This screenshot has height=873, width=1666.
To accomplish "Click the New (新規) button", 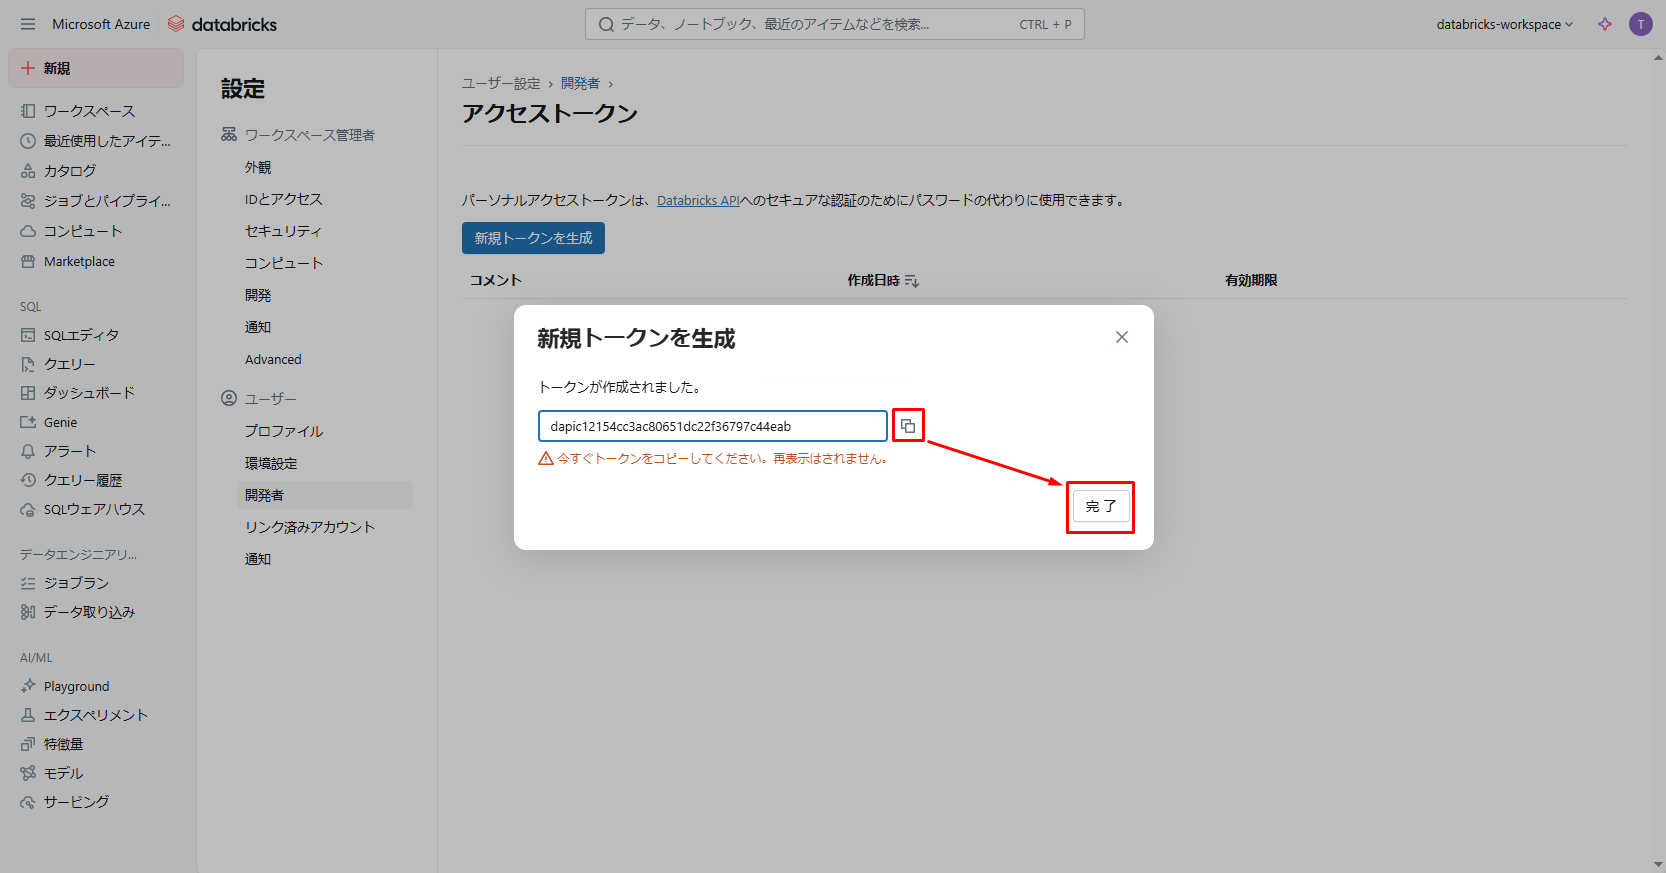I will point(96,68).
